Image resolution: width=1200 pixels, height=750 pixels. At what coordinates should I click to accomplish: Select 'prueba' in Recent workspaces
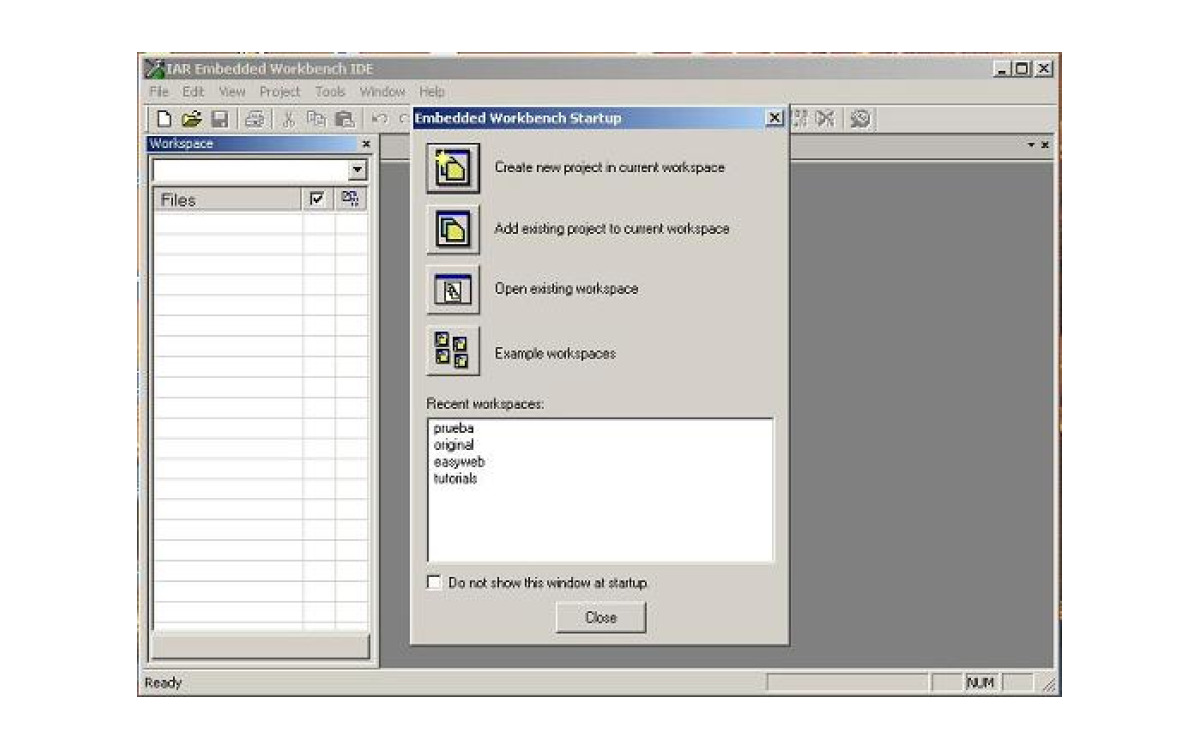[x=454, y=428]
